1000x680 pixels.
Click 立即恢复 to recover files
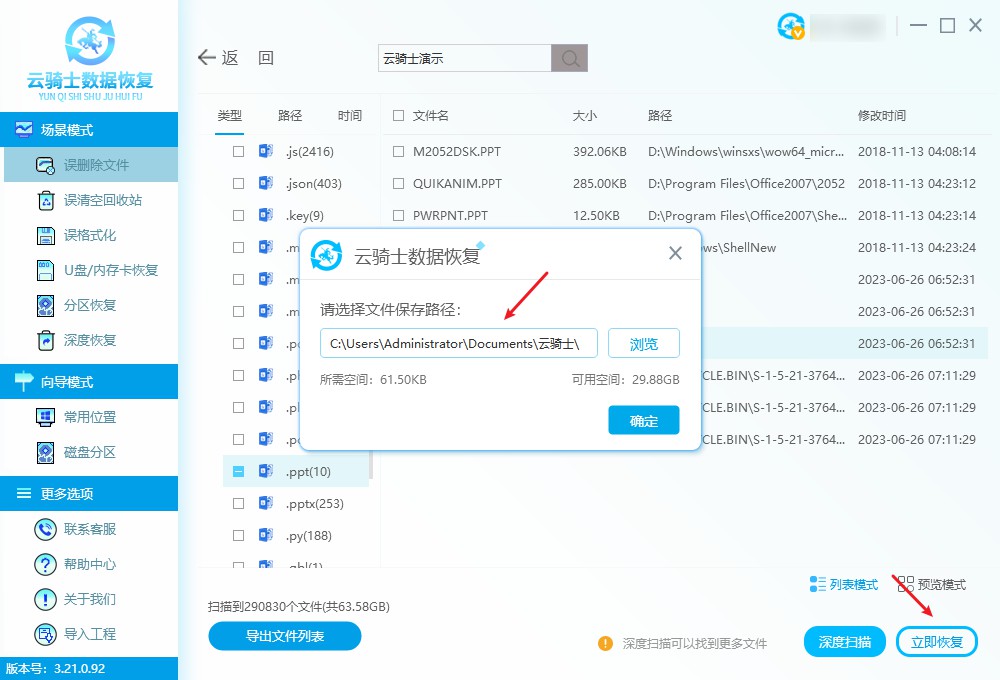936,641
